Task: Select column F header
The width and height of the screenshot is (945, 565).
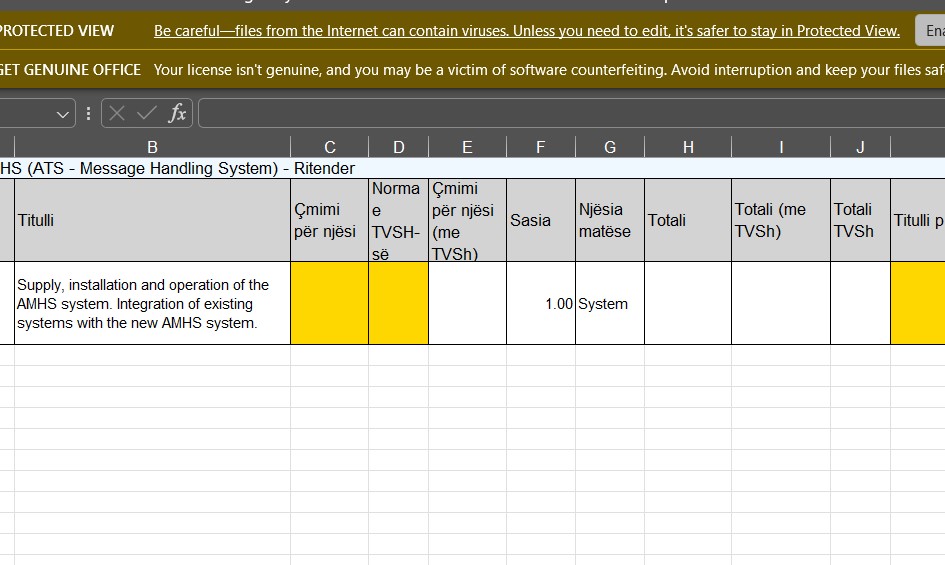Action: (540, 147)
